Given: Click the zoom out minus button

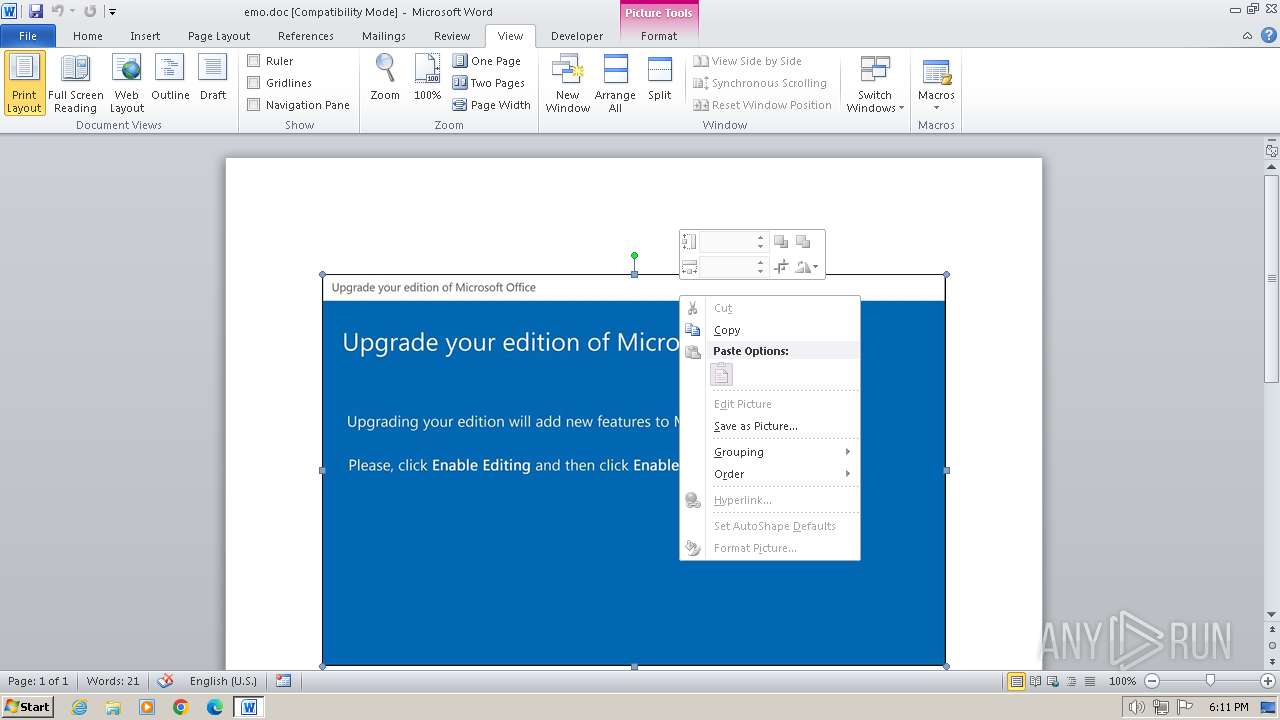Looking at the screenshot, I should coord(1152,681).
